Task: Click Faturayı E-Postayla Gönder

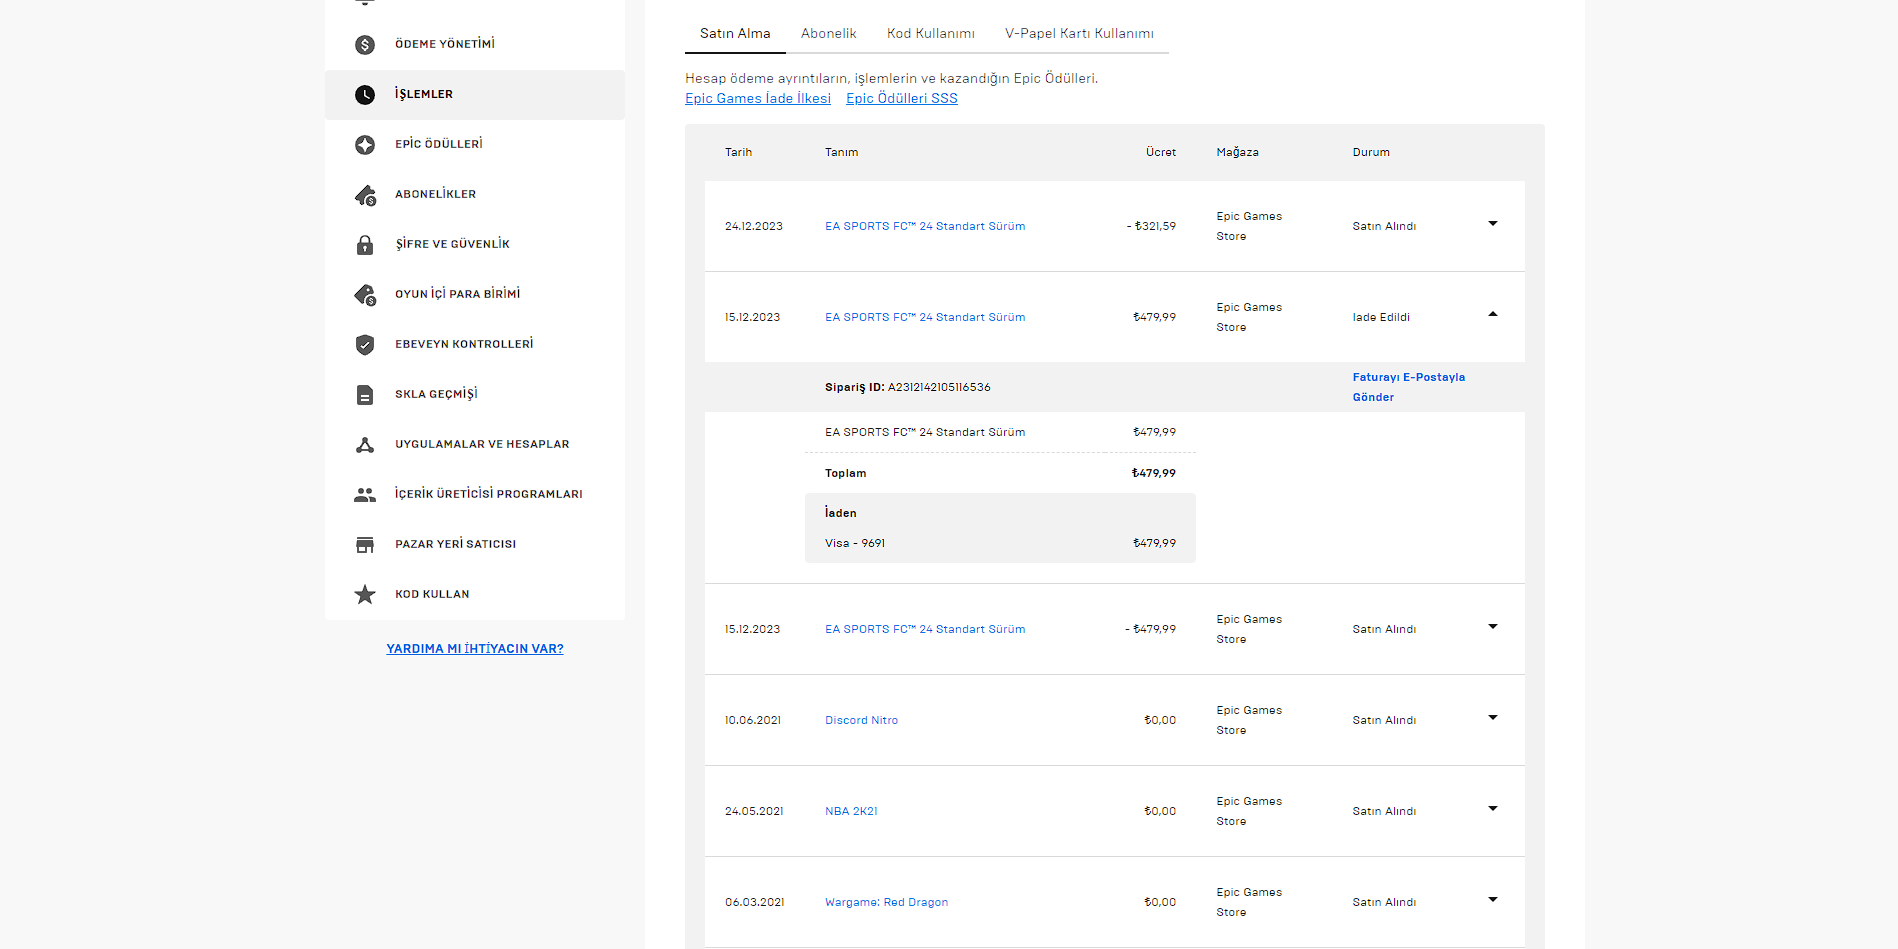Action: 1408,387
